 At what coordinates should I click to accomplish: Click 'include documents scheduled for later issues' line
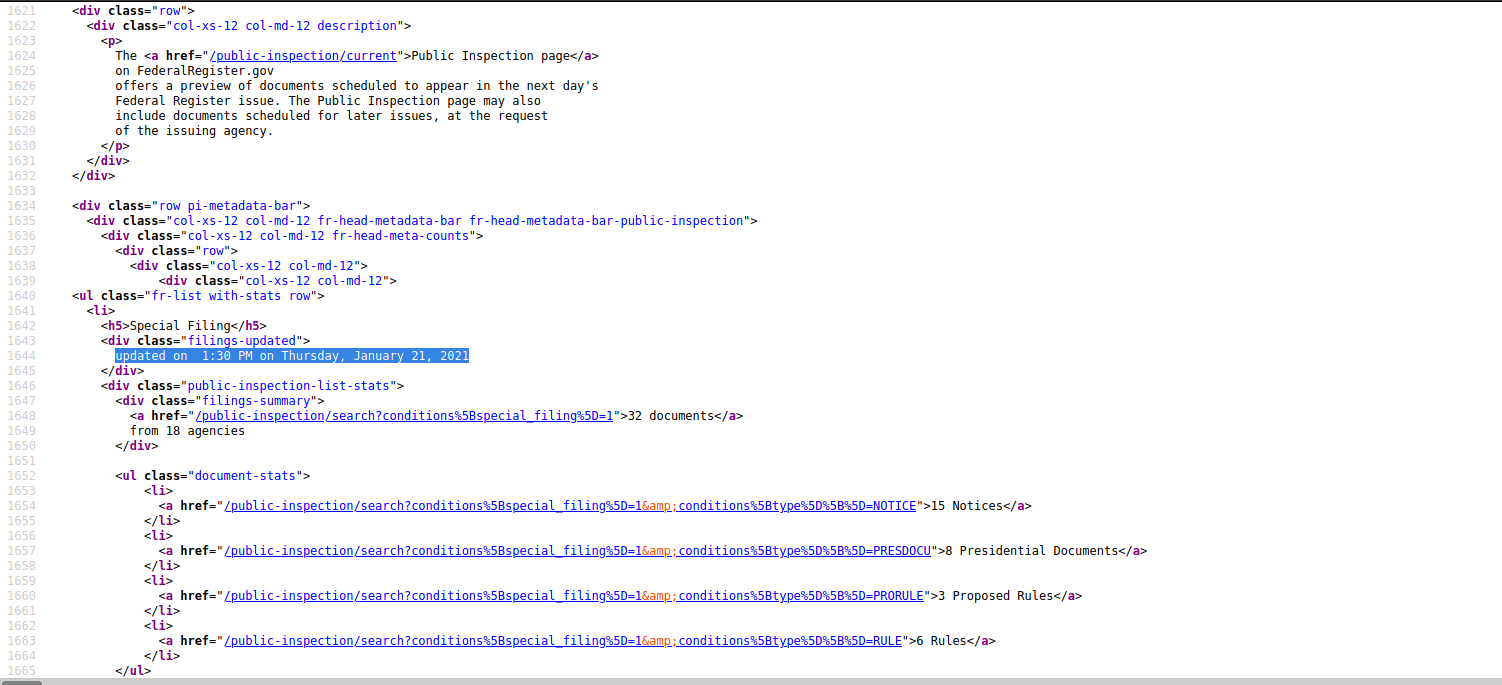332,116
